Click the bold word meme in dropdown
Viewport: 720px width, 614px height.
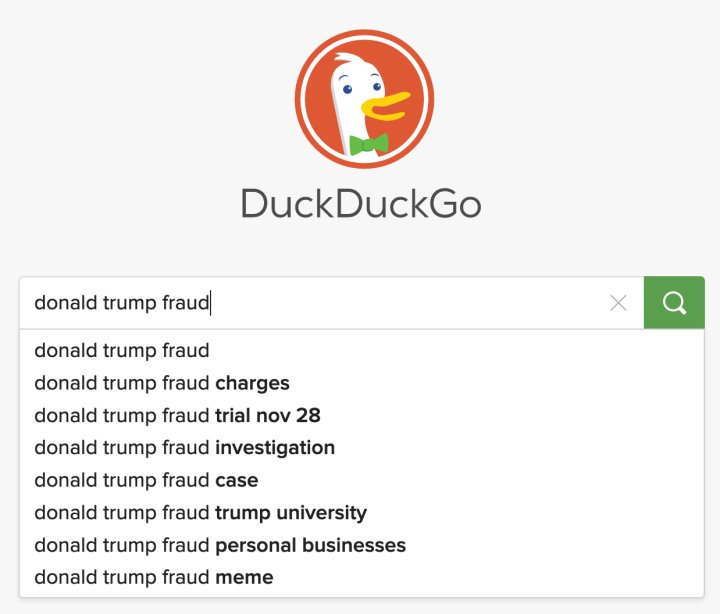pyautogui.click(x=244, y=577)
